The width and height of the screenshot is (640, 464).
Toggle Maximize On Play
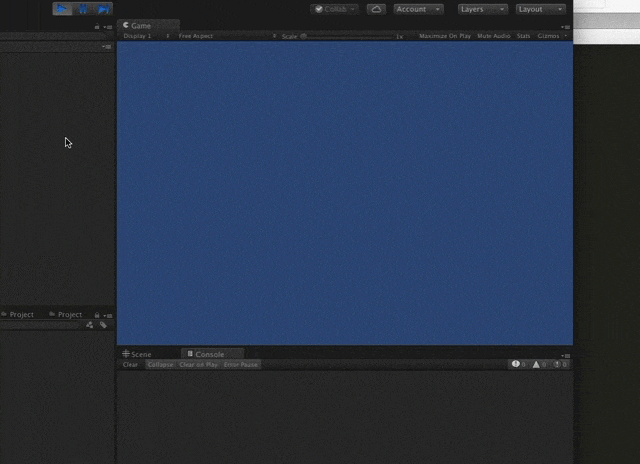[445, 36]
